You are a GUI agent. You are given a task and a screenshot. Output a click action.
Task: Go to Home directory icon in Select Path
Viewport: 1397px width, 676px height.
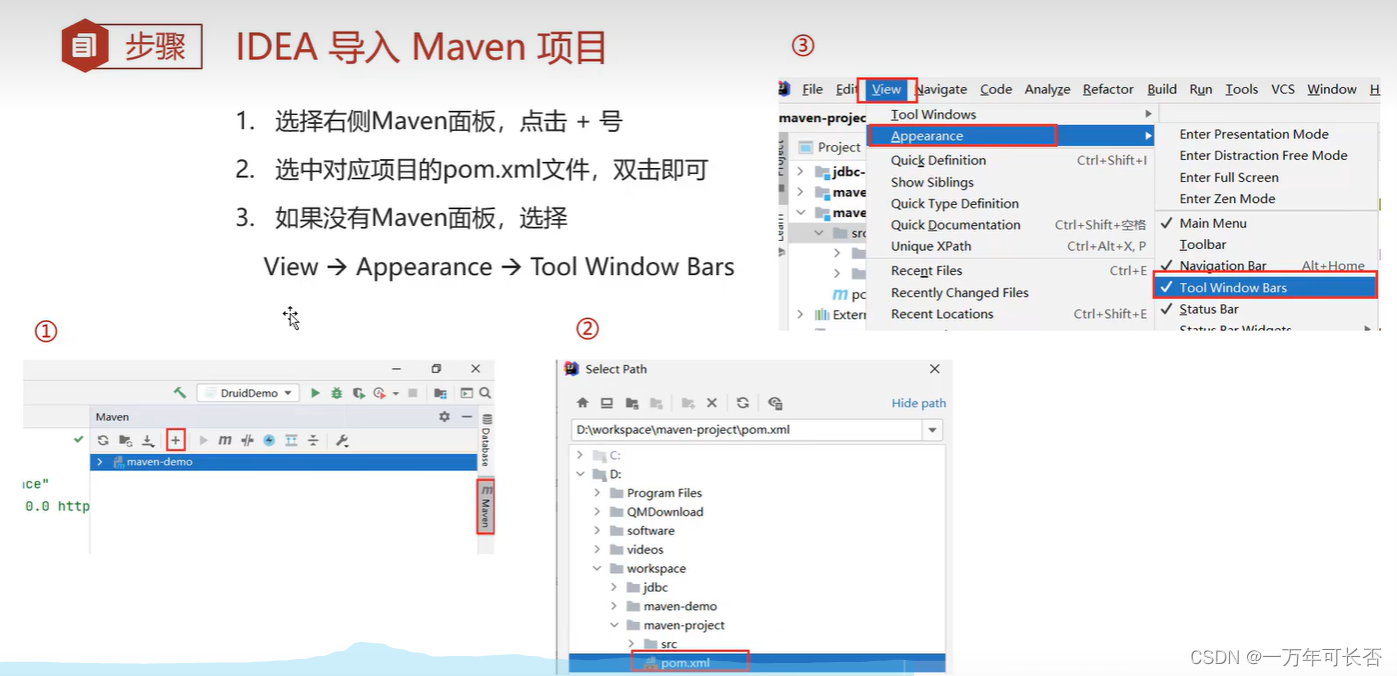[583, 403]
